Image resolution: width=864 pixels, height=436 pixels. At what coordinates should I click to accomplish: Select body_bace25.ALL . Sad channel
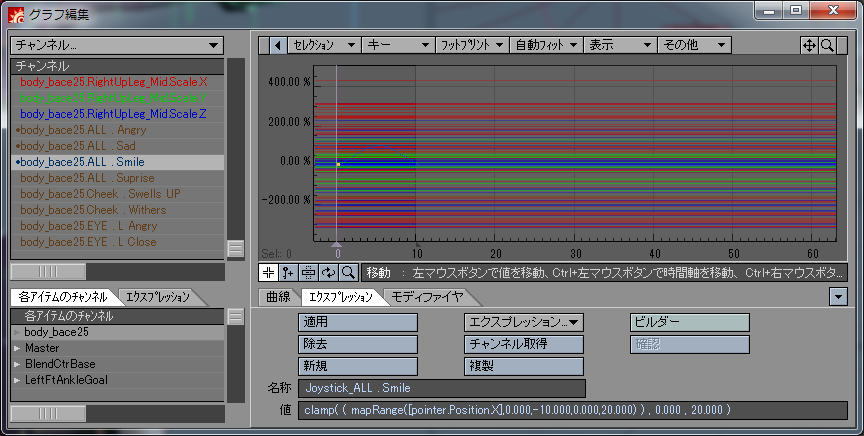click(x=117, y=146)
